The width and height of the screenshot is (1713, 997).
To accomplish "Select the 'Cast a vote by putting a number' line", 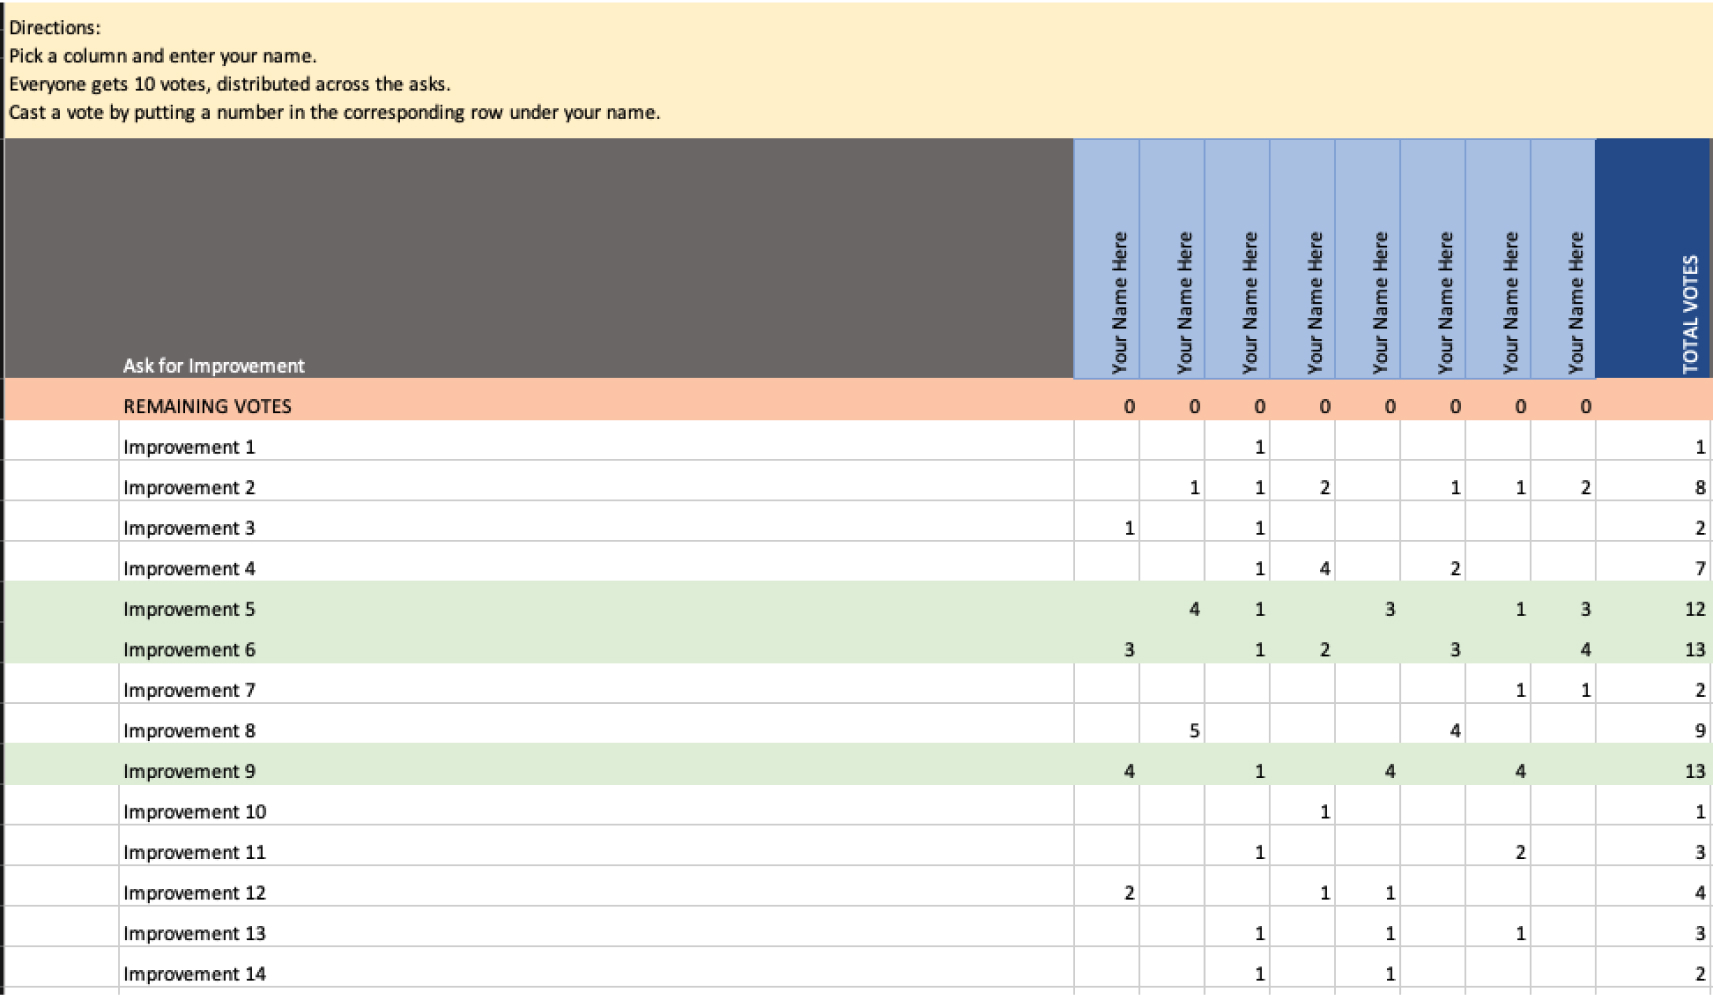I will tap(334, 112).
